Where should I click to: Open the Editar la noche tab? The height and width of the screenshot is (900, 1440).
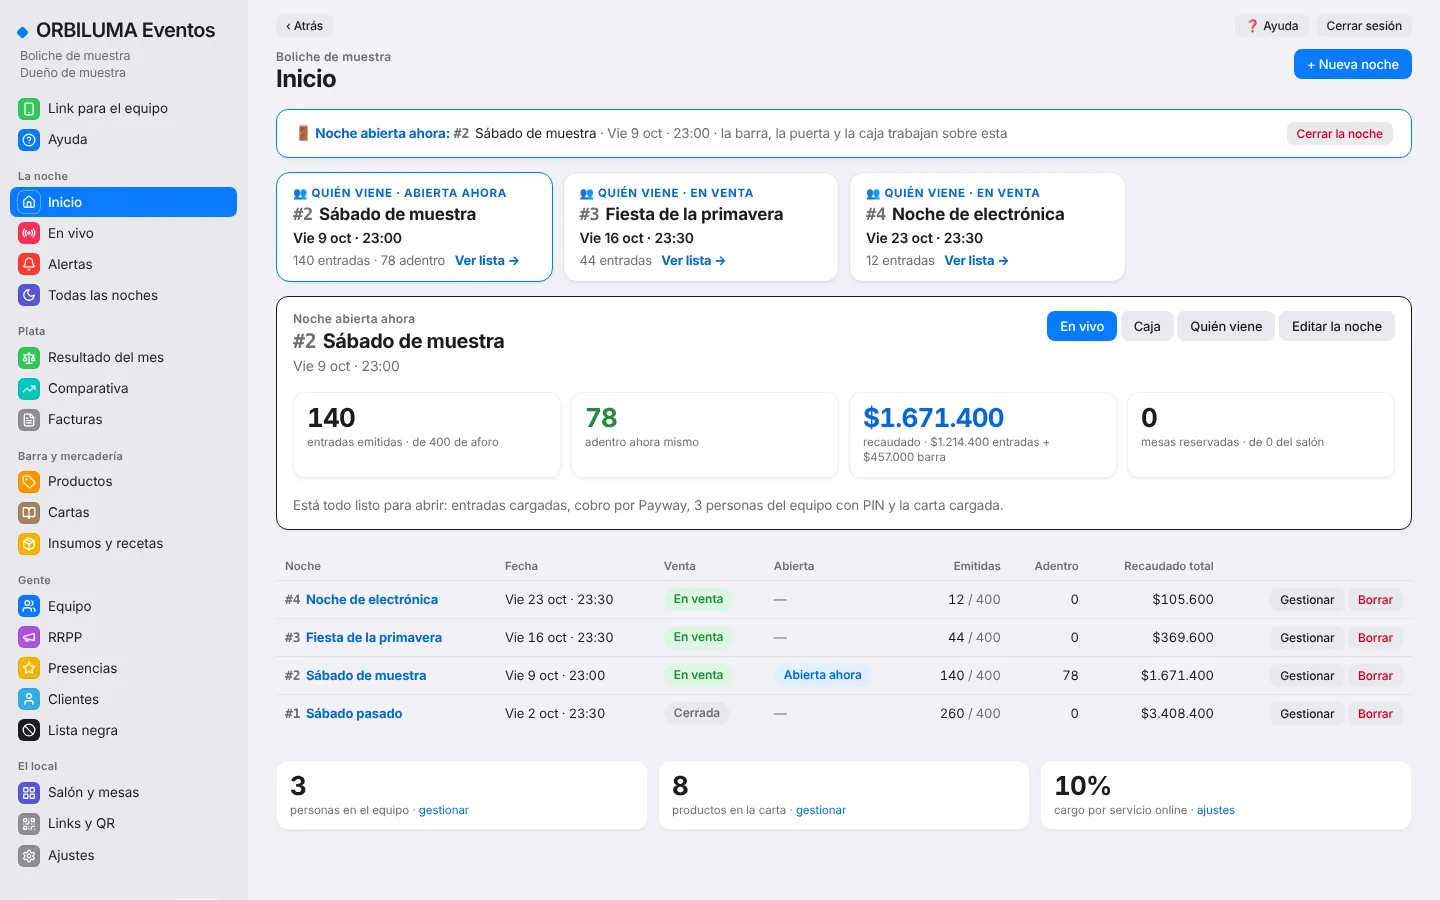[1337, 326]
